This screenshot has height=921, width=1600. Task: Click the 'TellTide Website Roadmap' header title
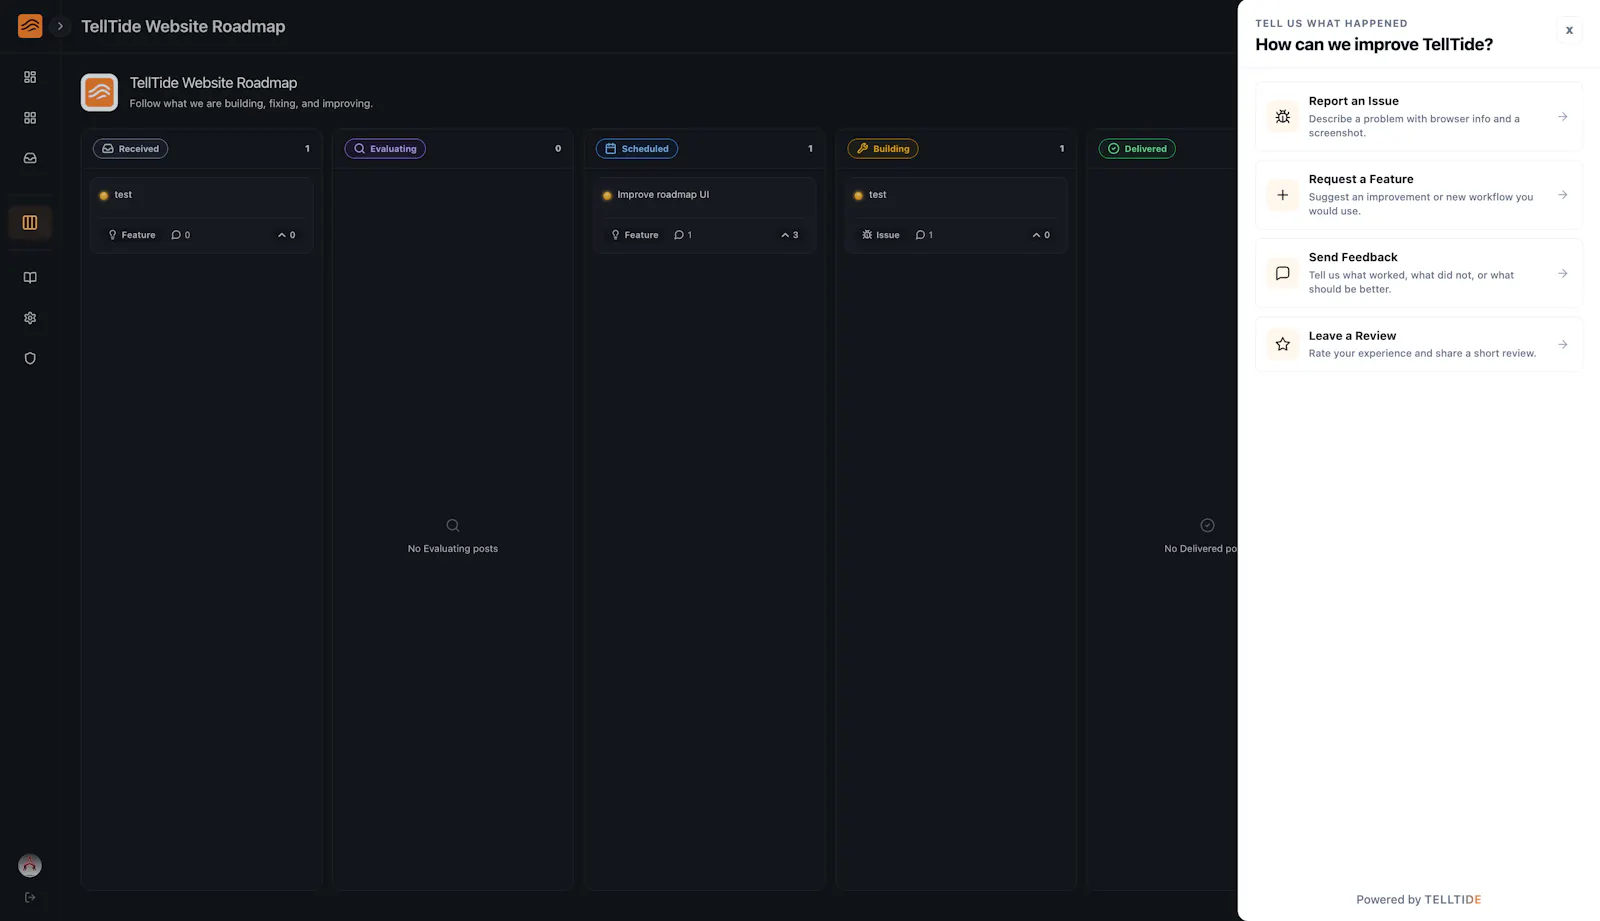[x=183, y=26]
